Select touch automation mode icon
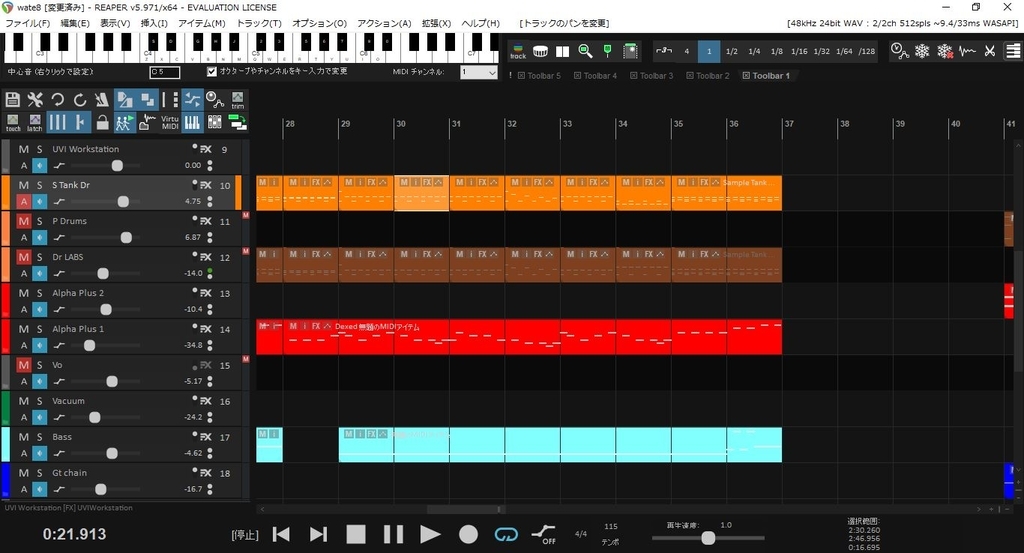The image size is (1024, 553). coord(12,123)
